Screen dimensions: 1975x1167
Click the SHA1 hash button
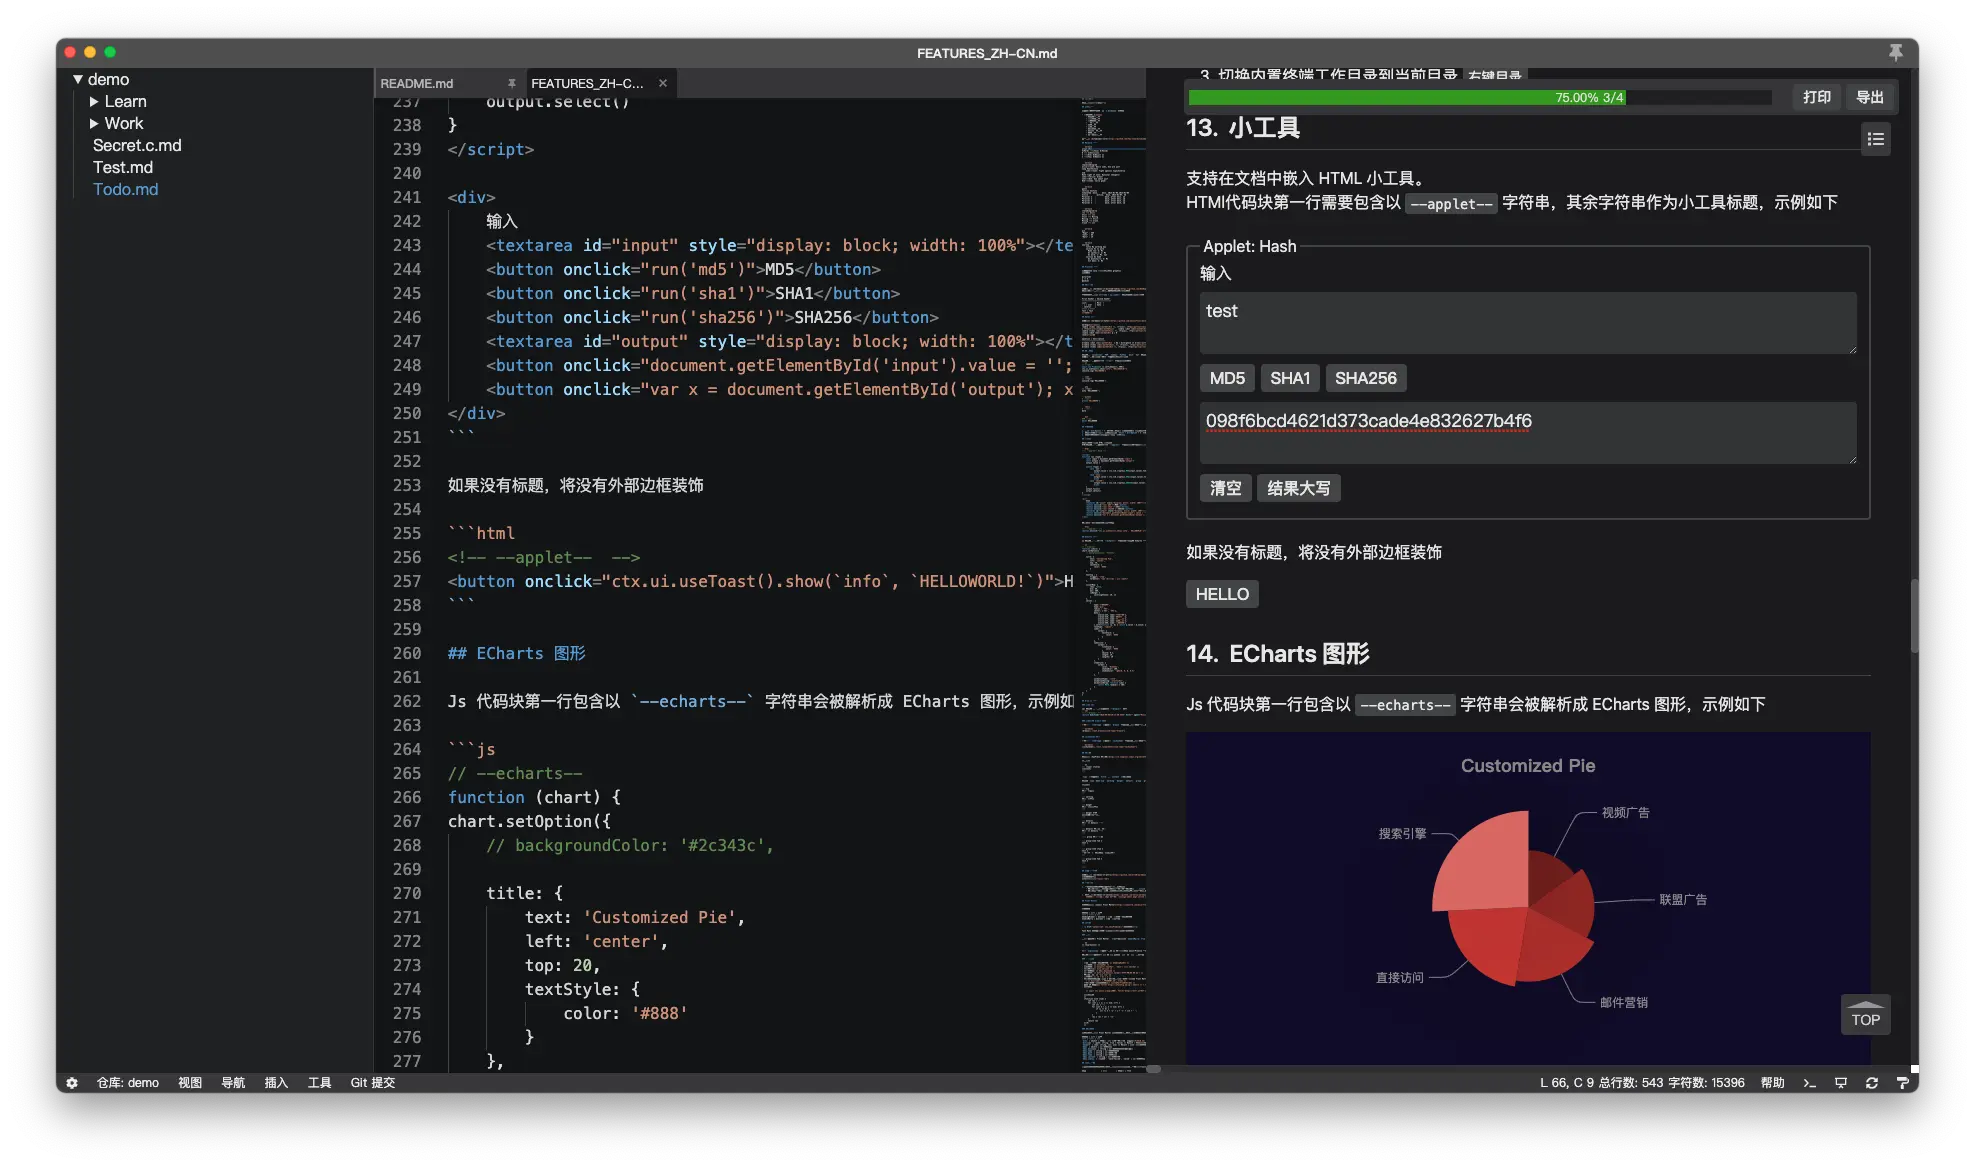pyautogui.click(x=1289, y=378)
